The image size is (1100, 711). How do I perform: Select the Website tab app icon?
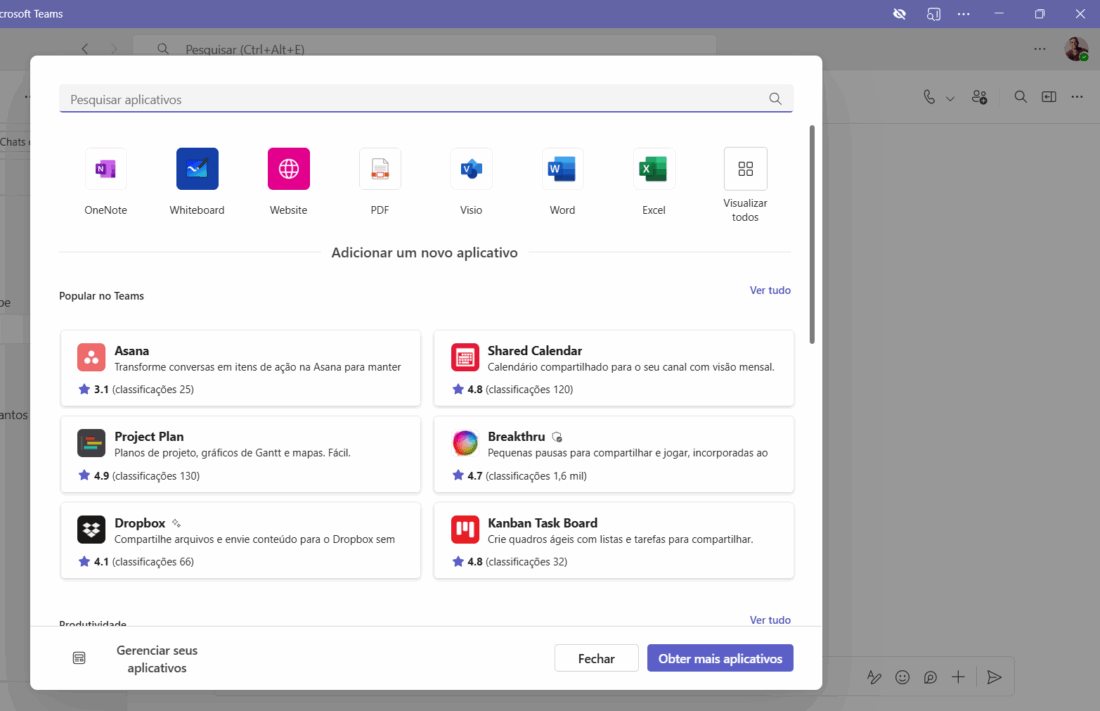click(288, 169)
